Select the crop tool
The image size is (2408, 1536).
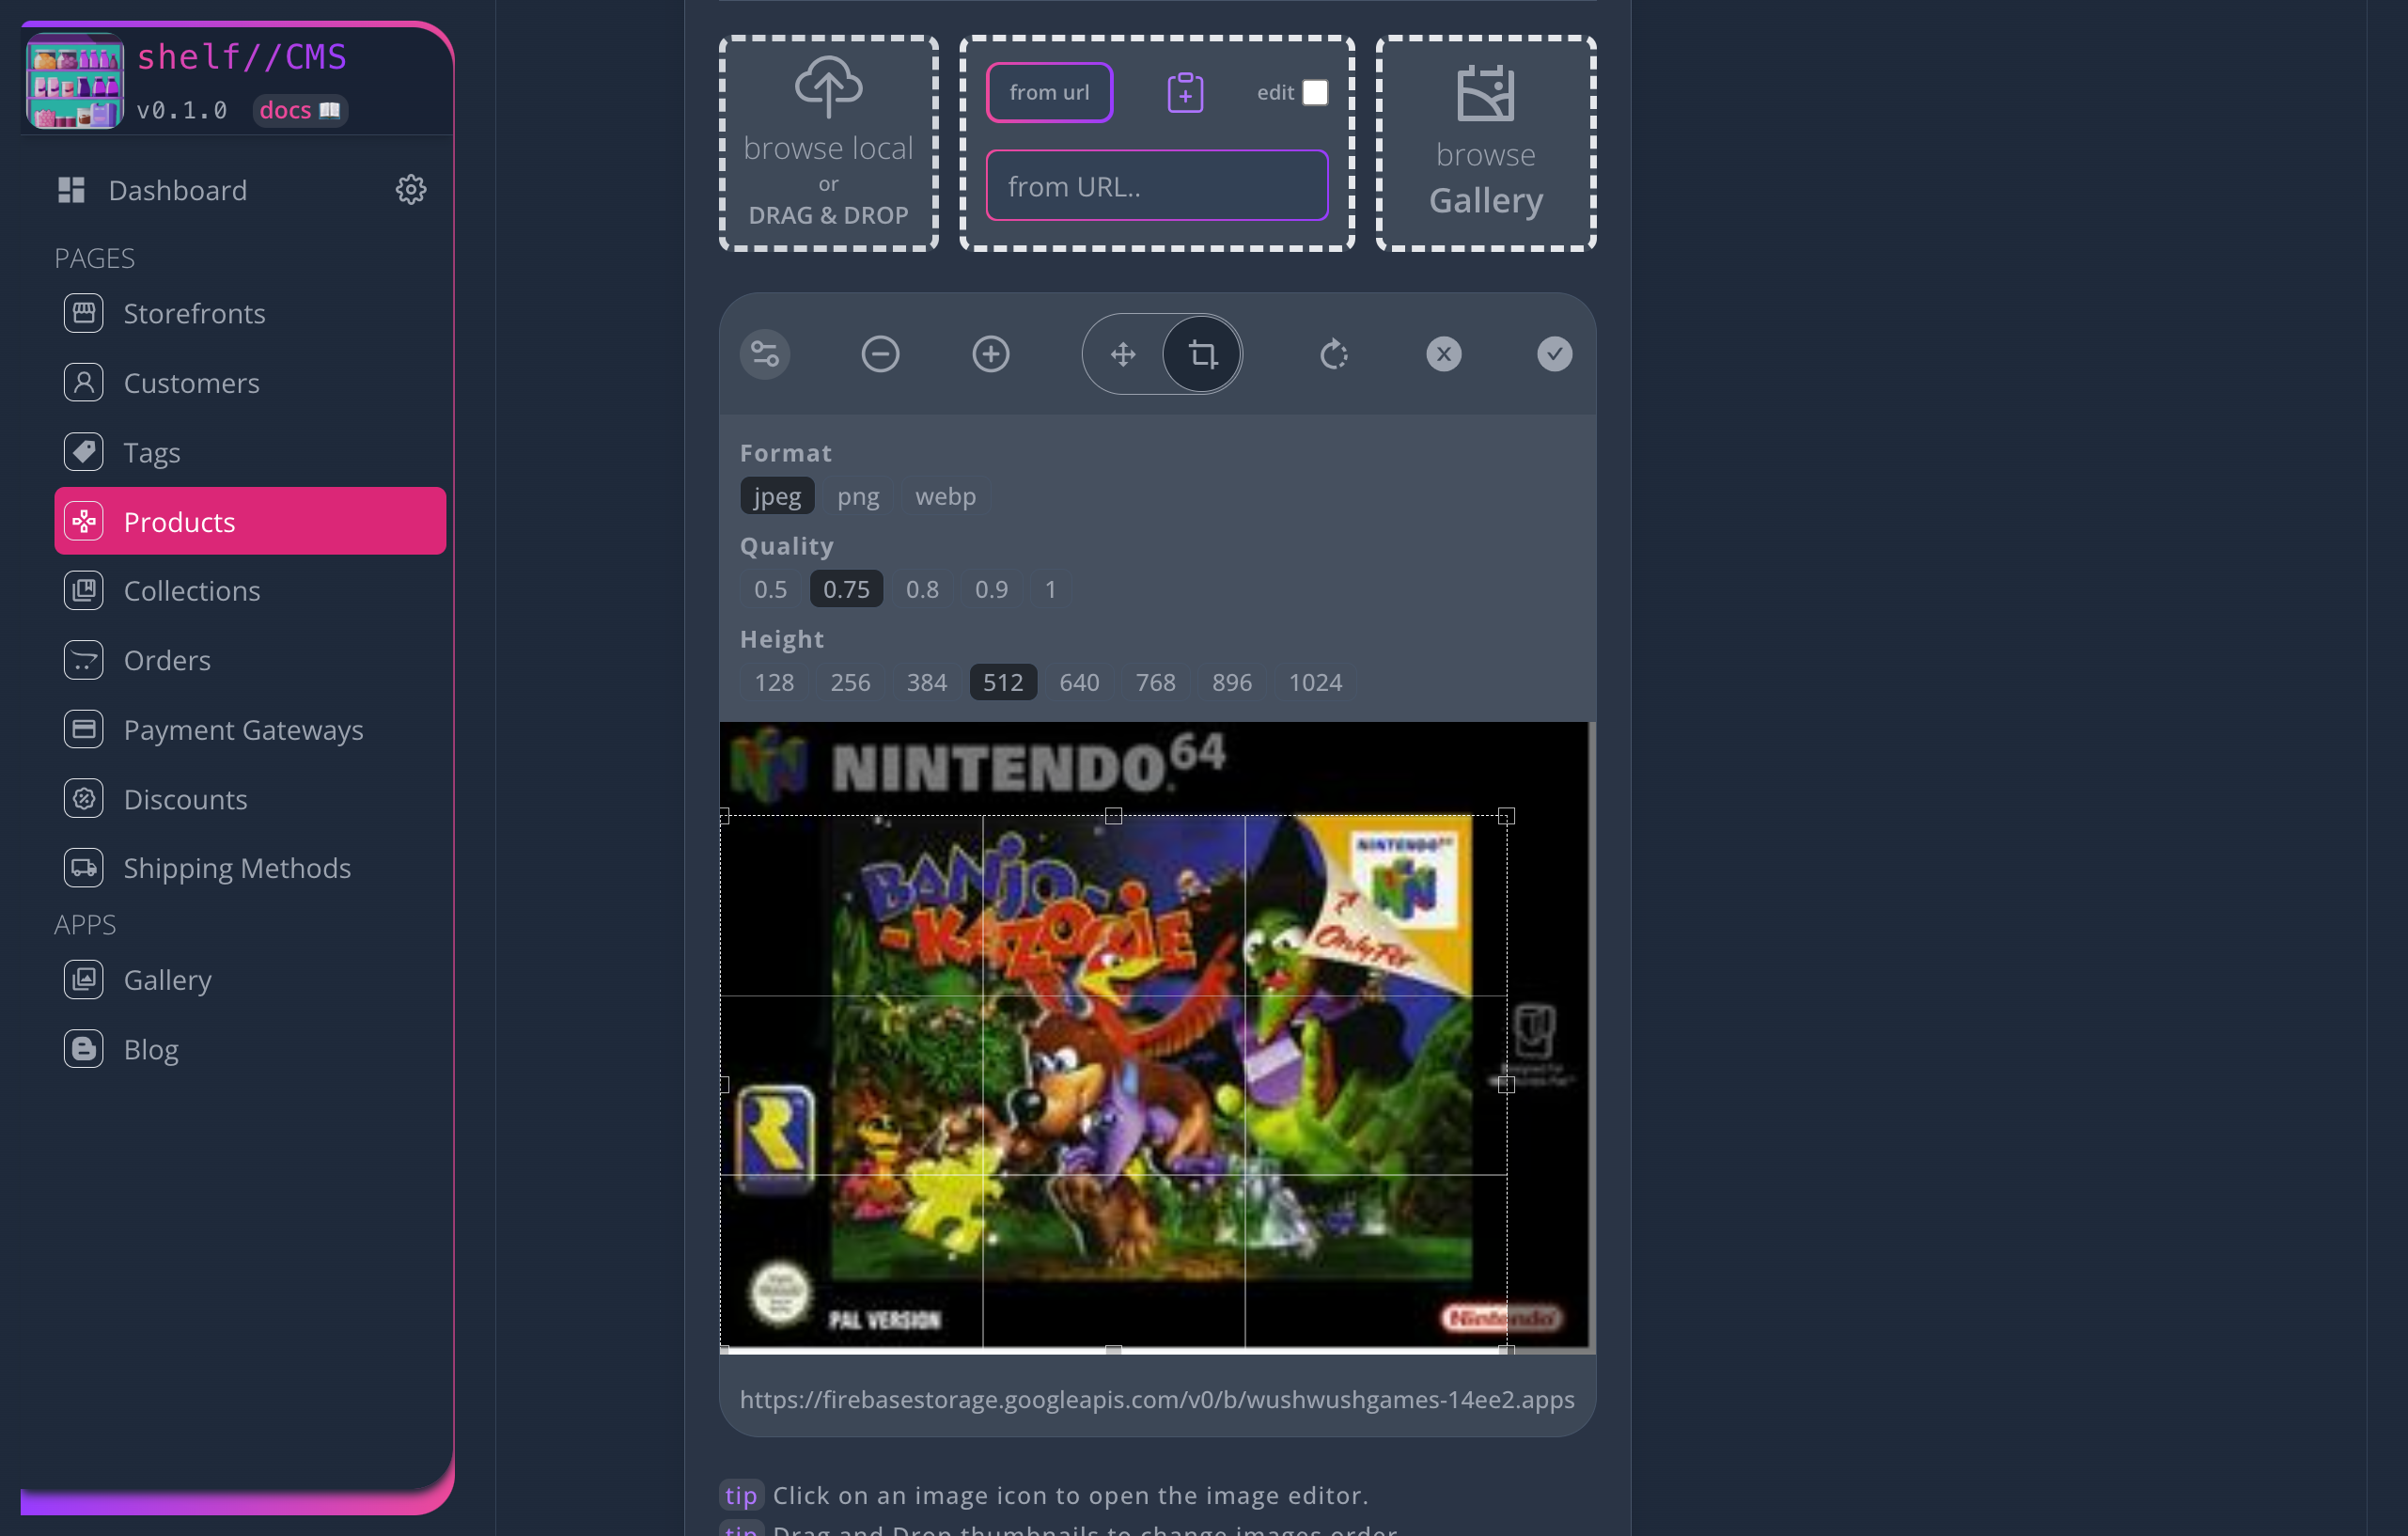tap(1202, 354)
